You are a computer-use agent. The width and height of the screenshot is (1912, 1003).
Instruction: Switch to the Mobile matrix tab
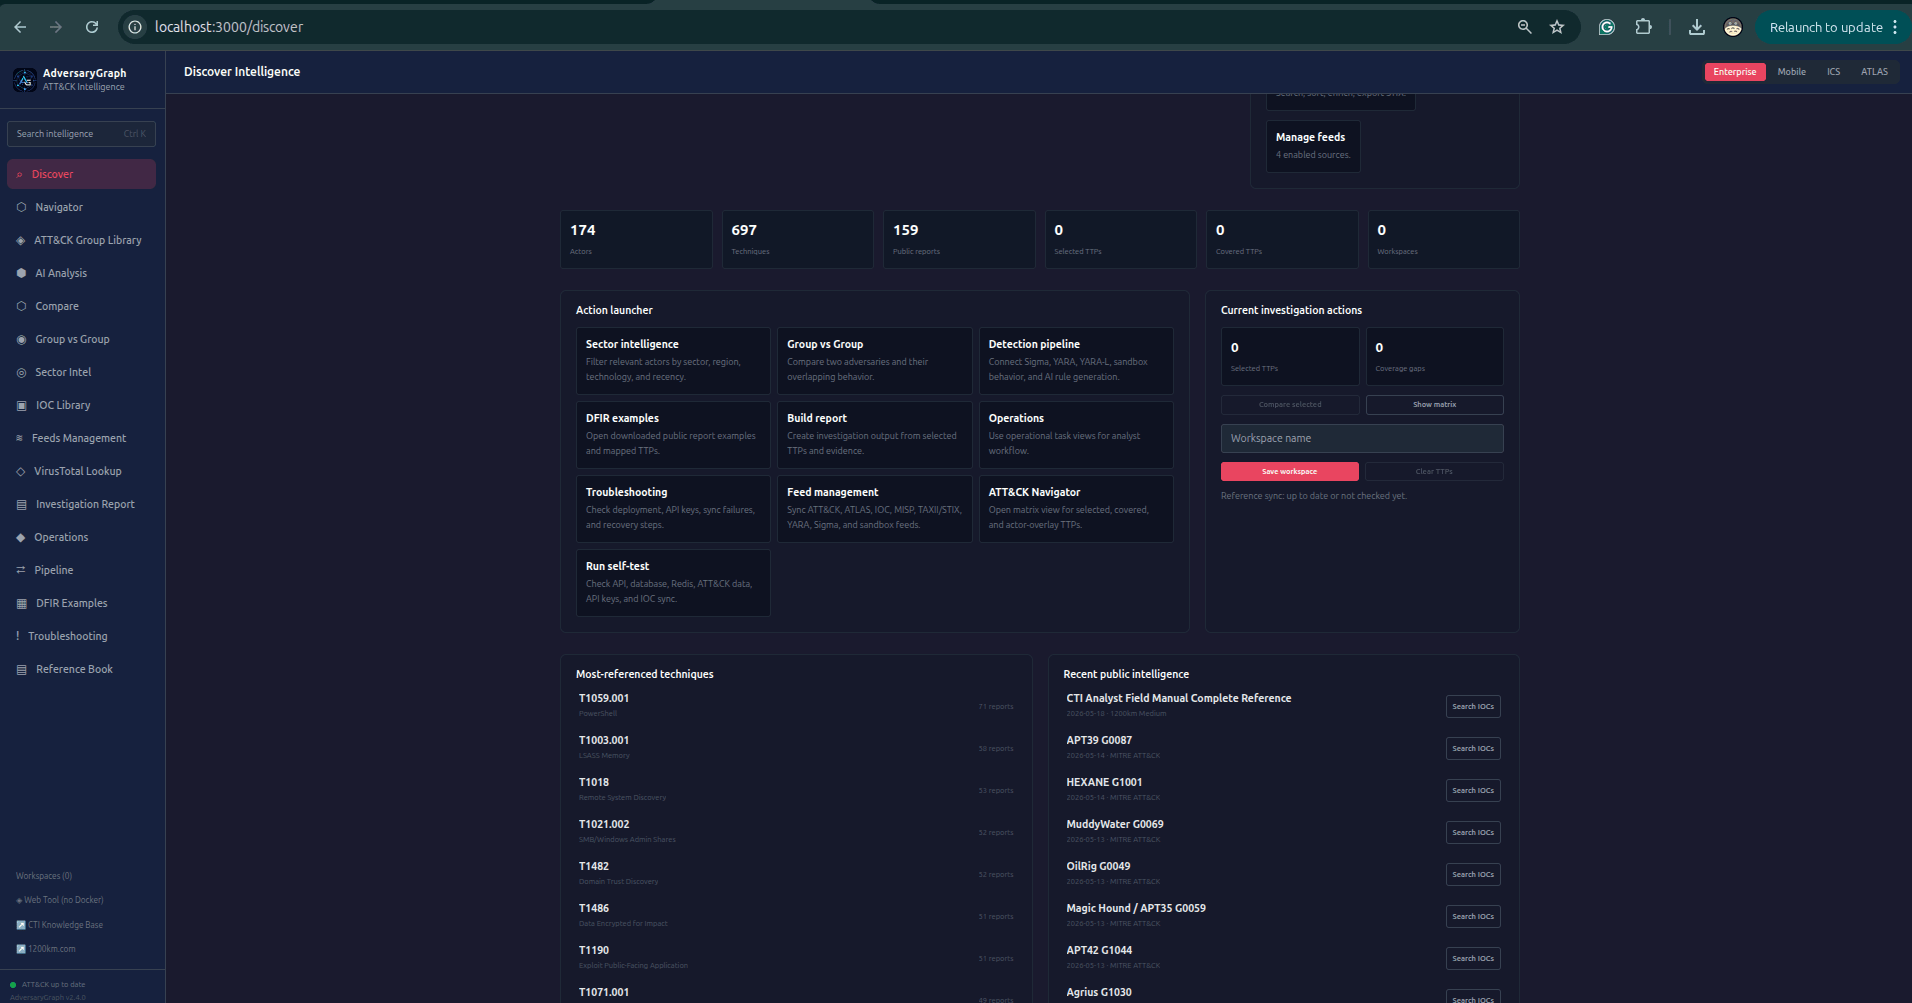1792,72
